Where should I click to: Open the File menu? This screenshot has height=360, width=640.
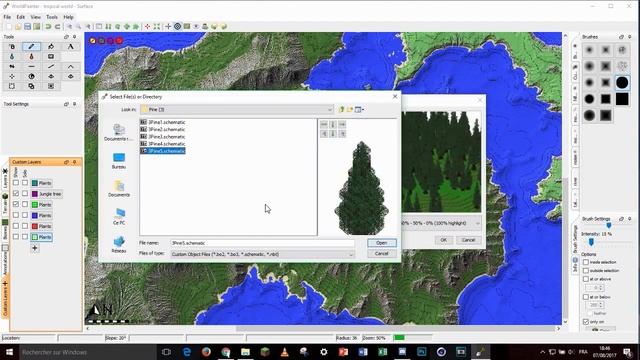(x=7, y=17)
